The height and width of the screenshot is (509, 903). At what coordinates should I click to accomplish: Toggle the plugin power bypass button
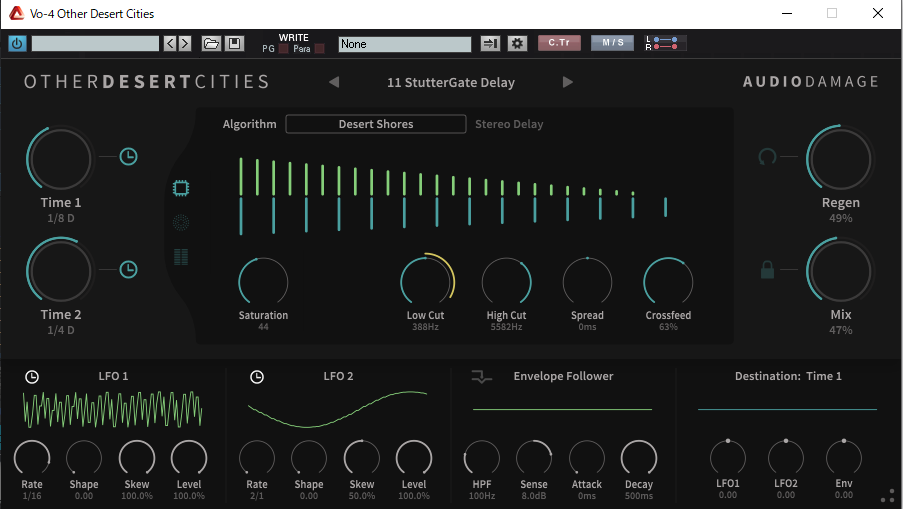pyautogui.click(x=17, y=43)
